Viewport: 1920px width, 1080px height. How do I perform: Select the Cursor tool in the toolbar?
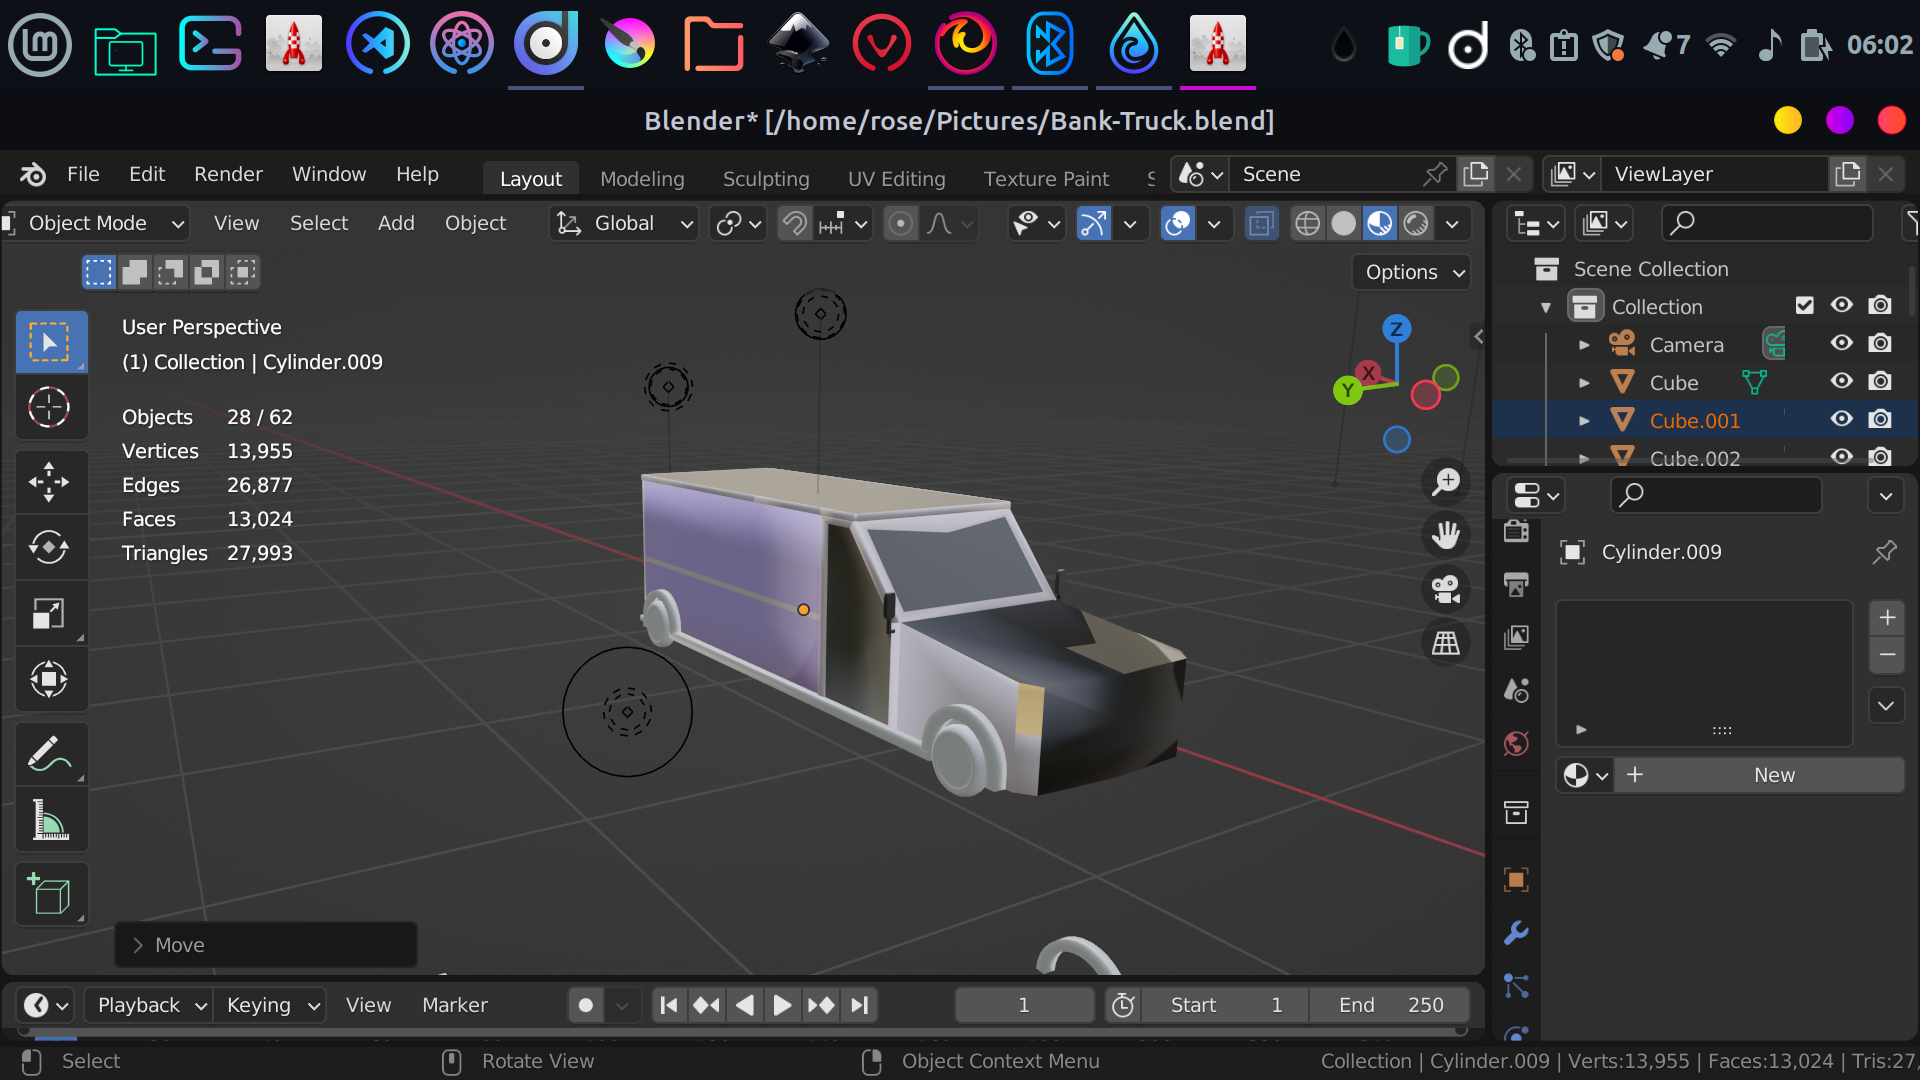point(49,407)
